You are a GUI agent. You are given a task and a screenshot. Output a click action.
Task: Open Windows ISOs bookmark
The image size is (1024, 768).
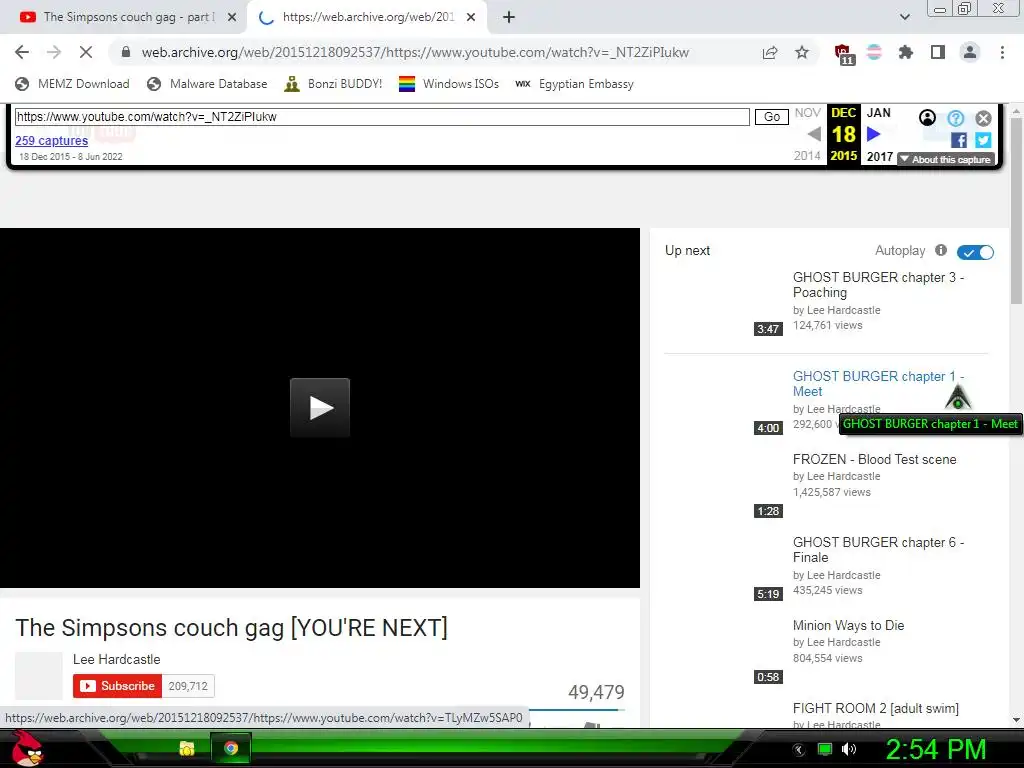449,84
